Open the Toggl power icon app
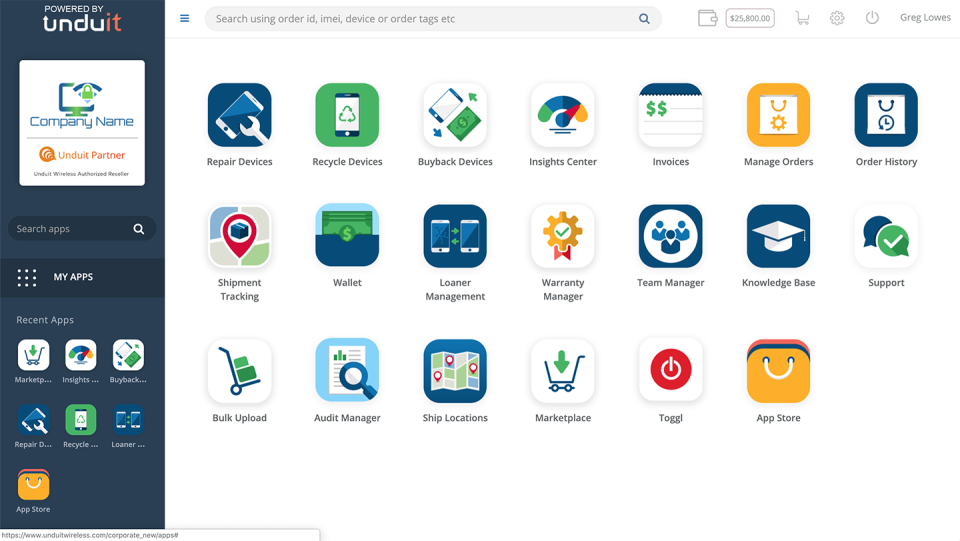The height and width of the screenshot is (541, 960). click(670, 370)
